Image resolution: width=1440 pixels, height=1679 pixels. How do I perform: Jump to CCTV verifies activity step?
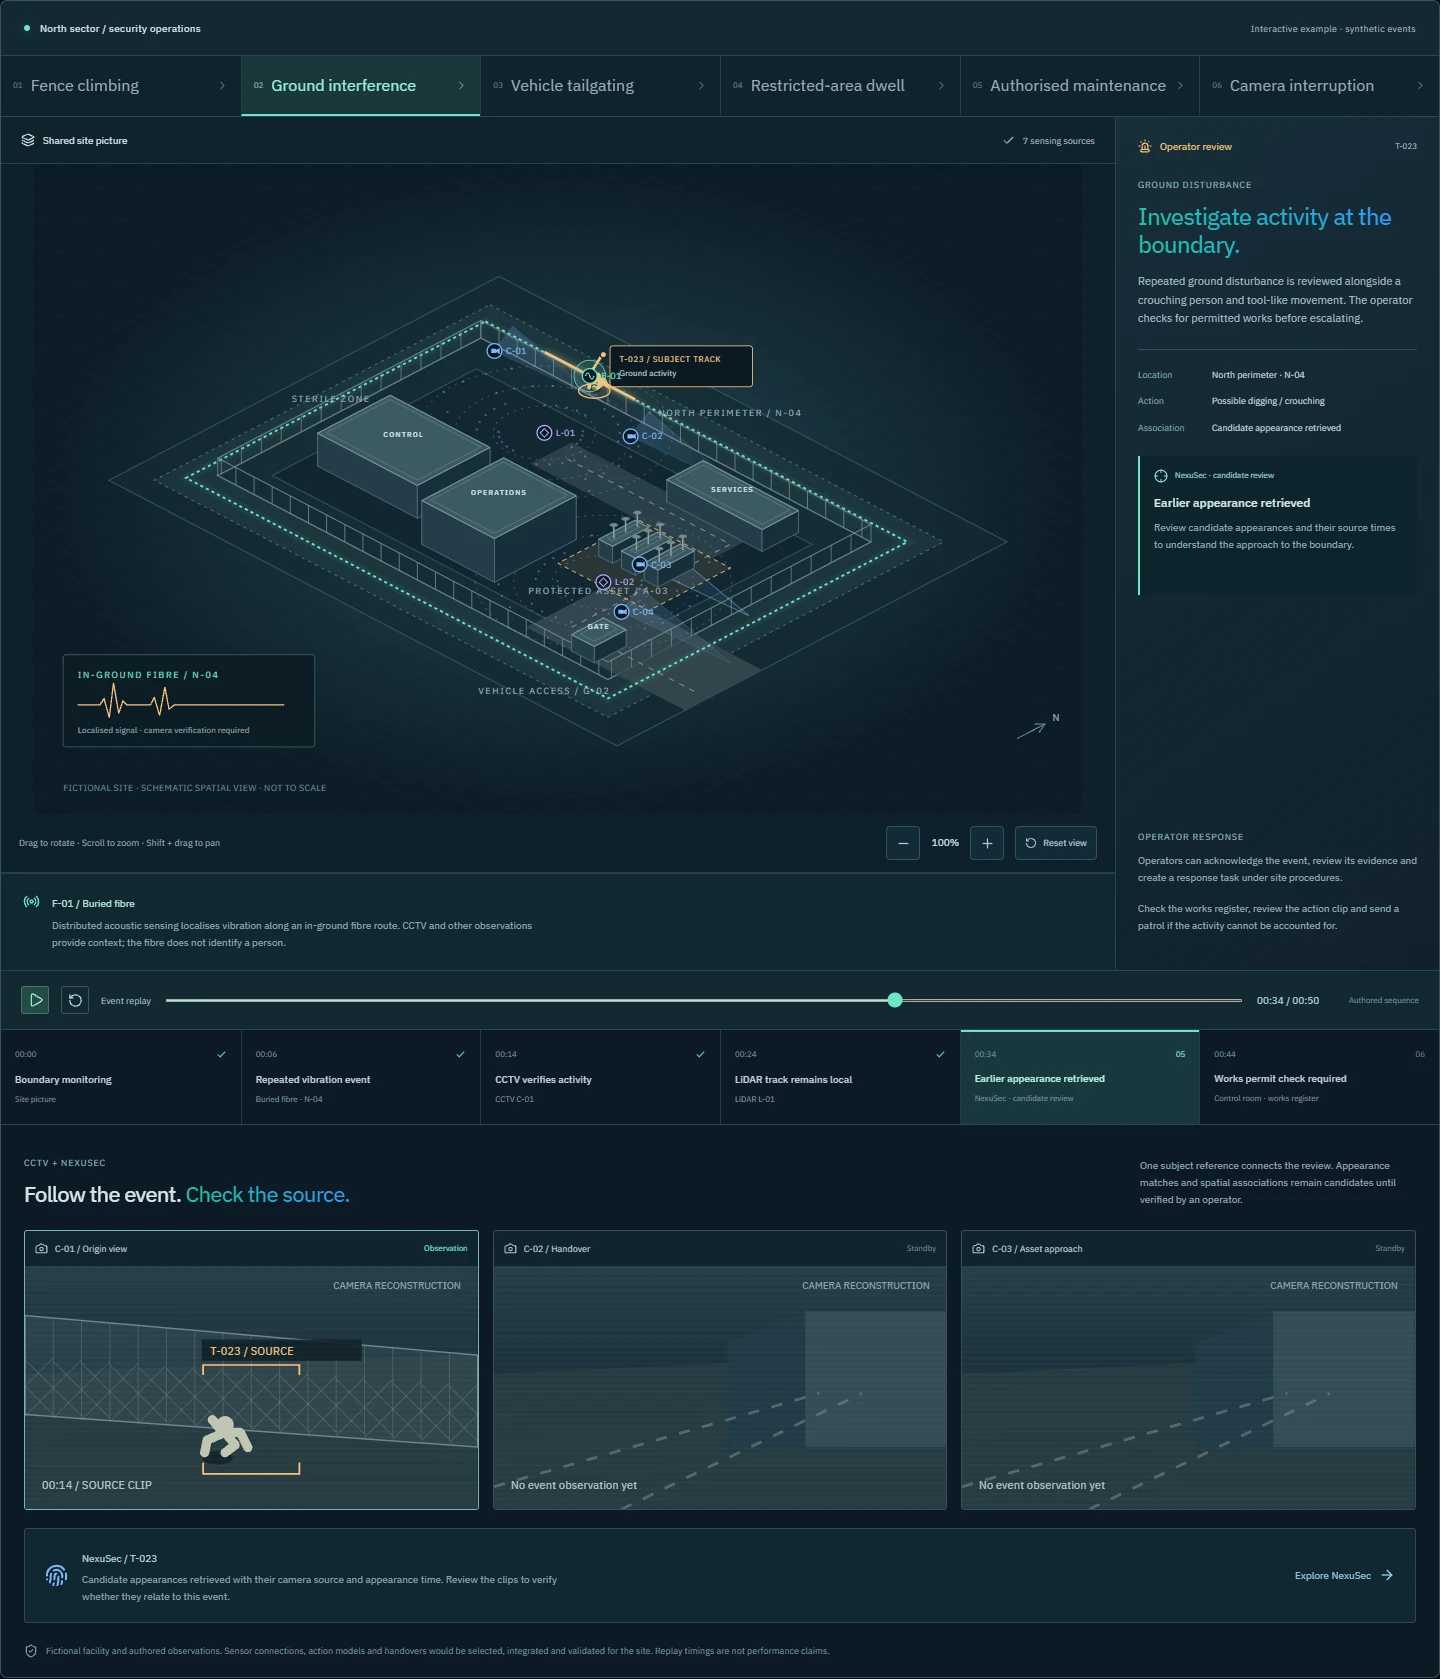[600, 1077]
